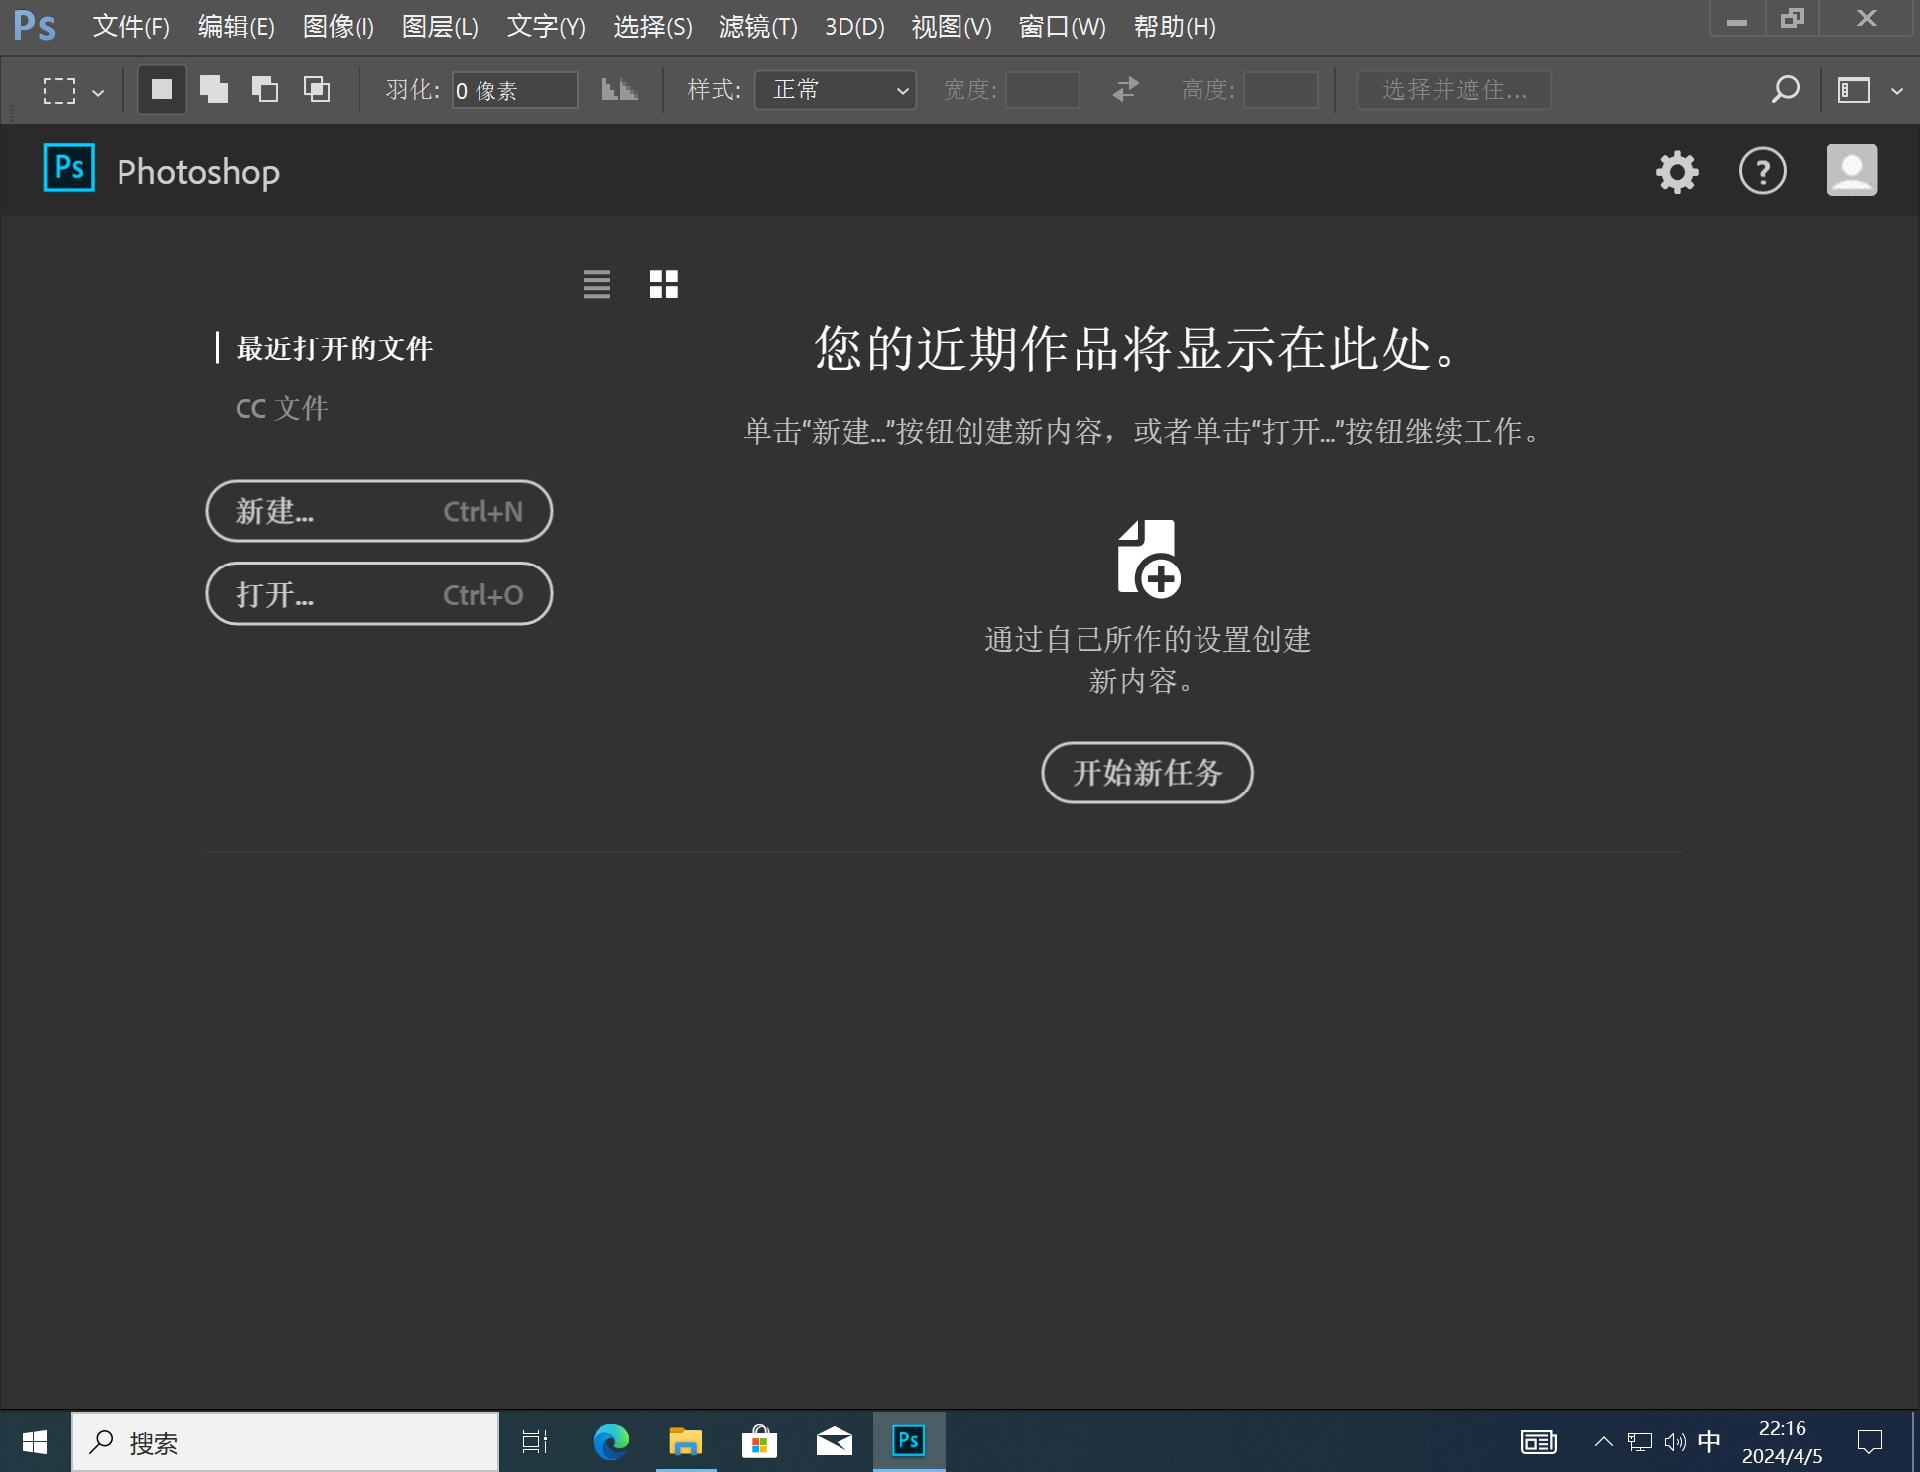Open the Help (帮助) menu

click(x=1175, y=27)
